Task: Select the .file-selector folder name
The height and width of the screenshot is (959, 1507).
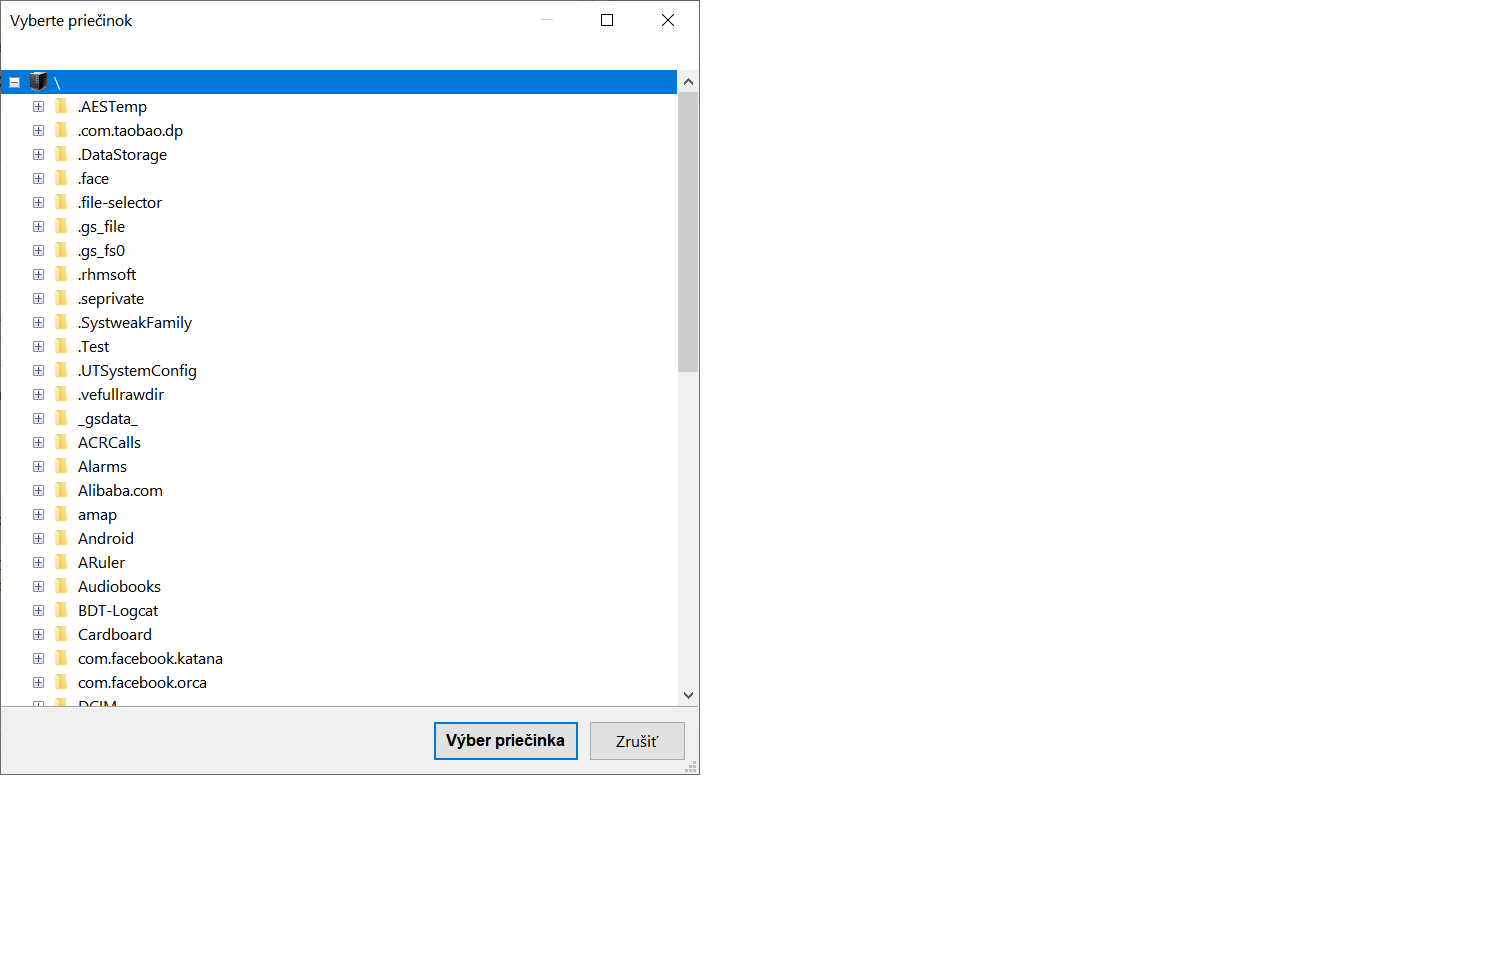Action: click(x=119, y=202)
